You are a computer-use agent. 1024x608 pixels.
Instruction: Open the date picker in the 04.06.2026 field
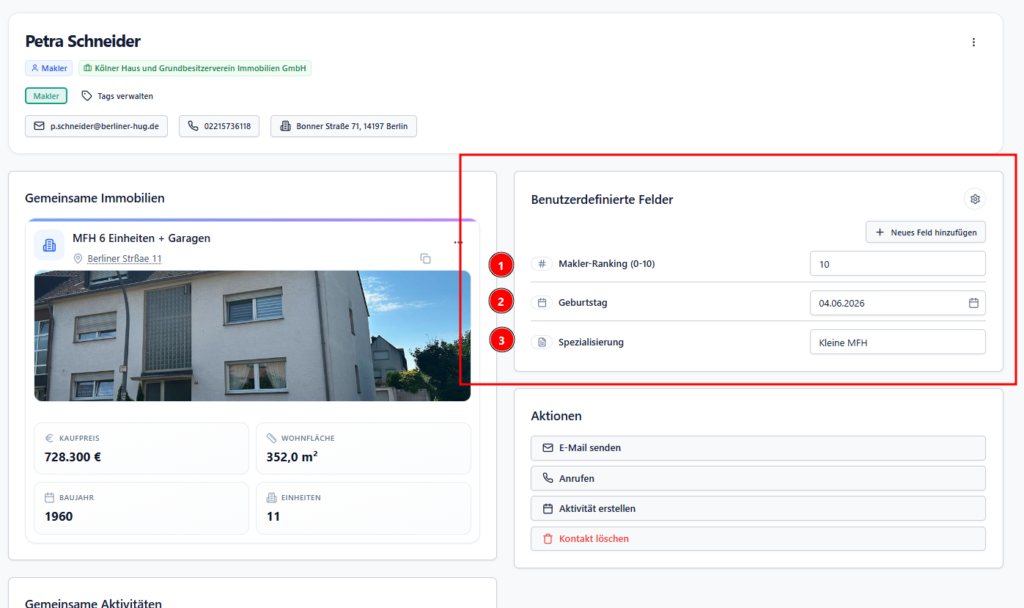973,301
